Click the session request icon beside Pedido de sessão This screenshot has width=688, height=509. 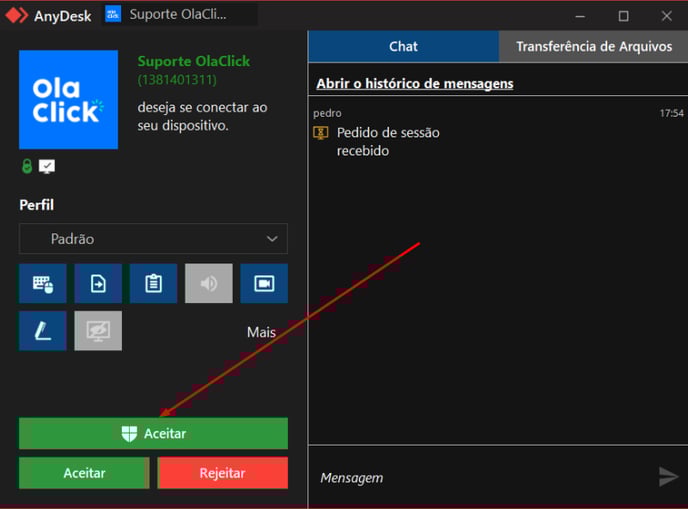[x=321, y=133]
